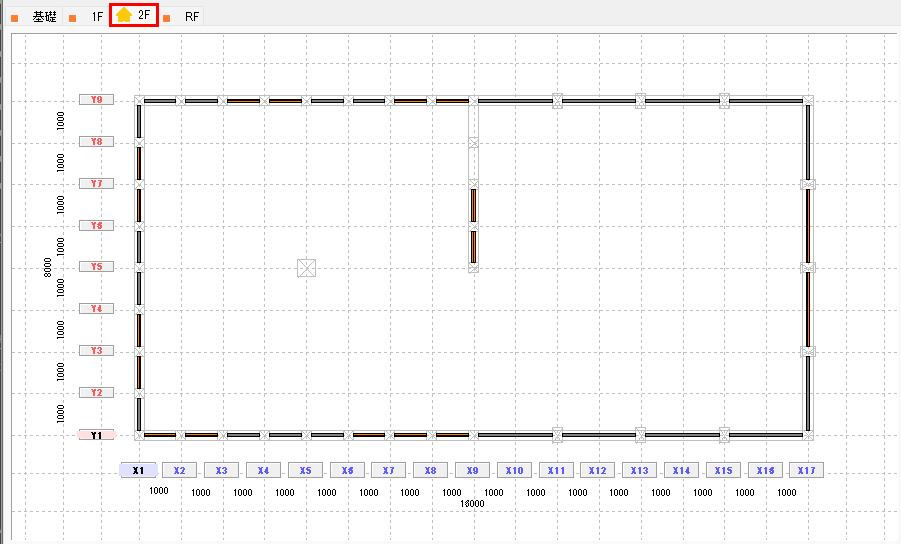
Task: Click the 18000 total width dimension
Action: [472, 504]
